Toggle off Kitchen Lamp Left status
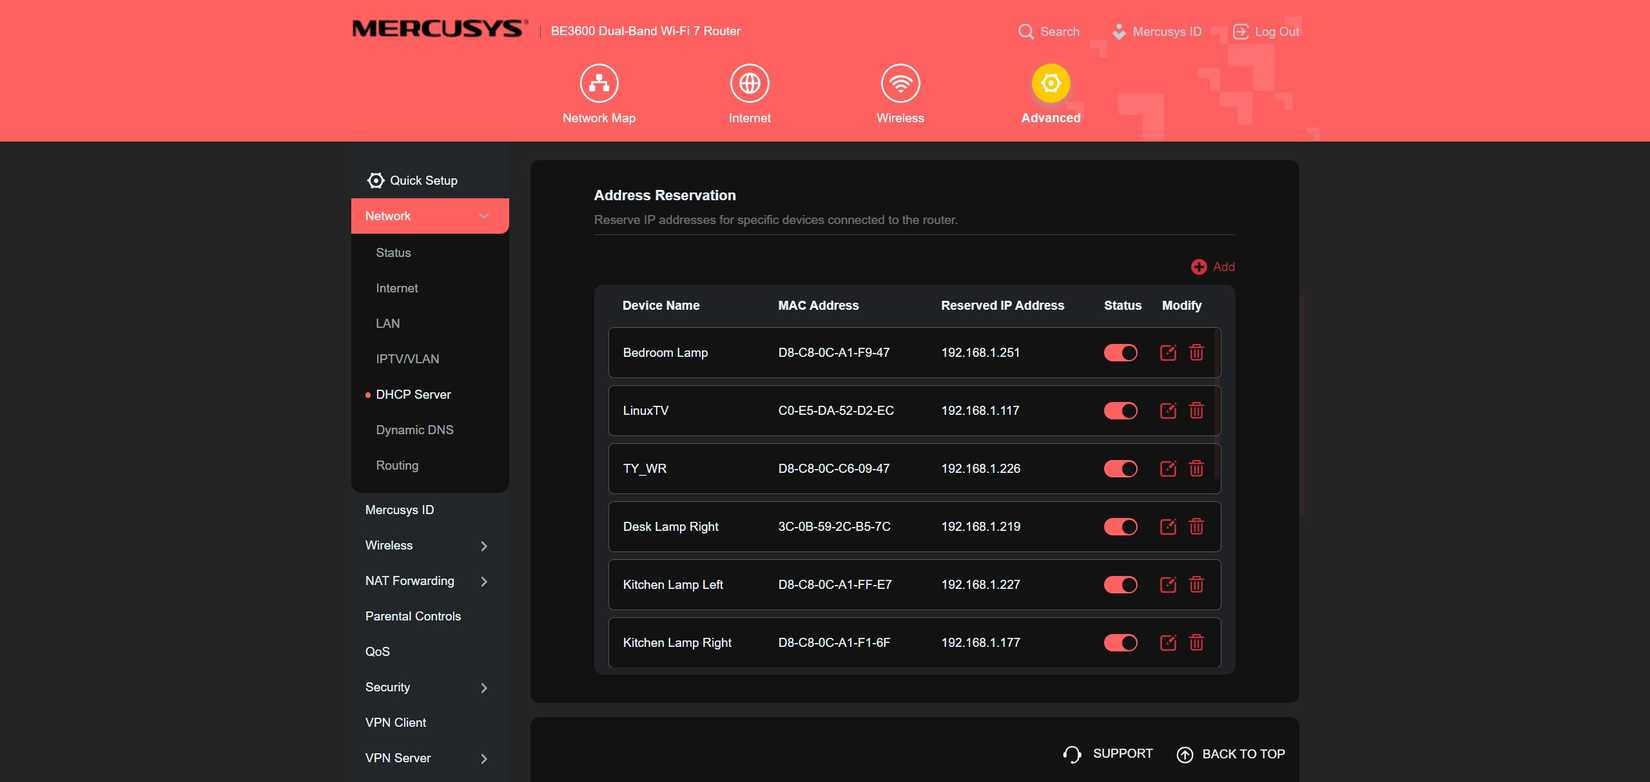1650x782 pixels. click(x=1121, y=585)
